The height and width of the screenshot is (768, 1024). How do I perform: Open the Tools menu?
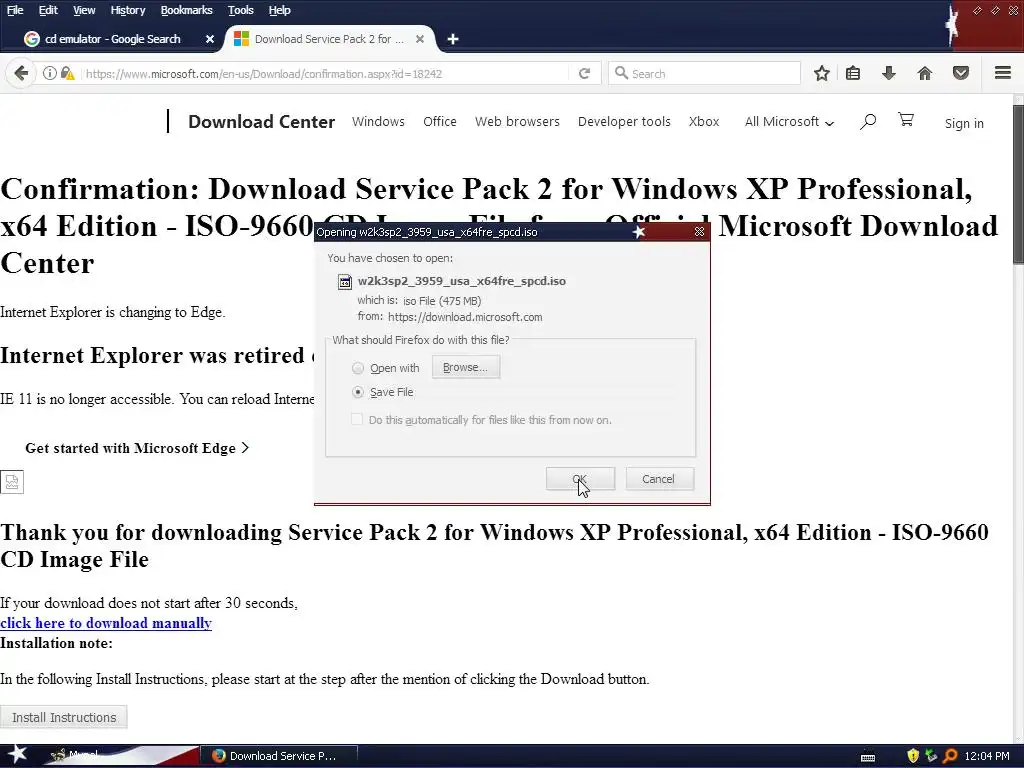(x=240, y=10)
